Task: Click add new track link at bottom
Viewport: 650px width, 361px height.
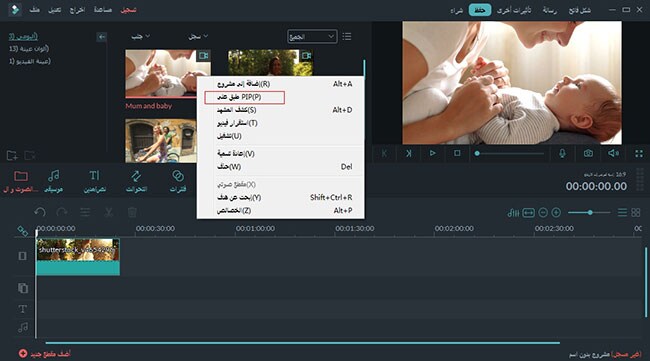Action: click(45, 354)
